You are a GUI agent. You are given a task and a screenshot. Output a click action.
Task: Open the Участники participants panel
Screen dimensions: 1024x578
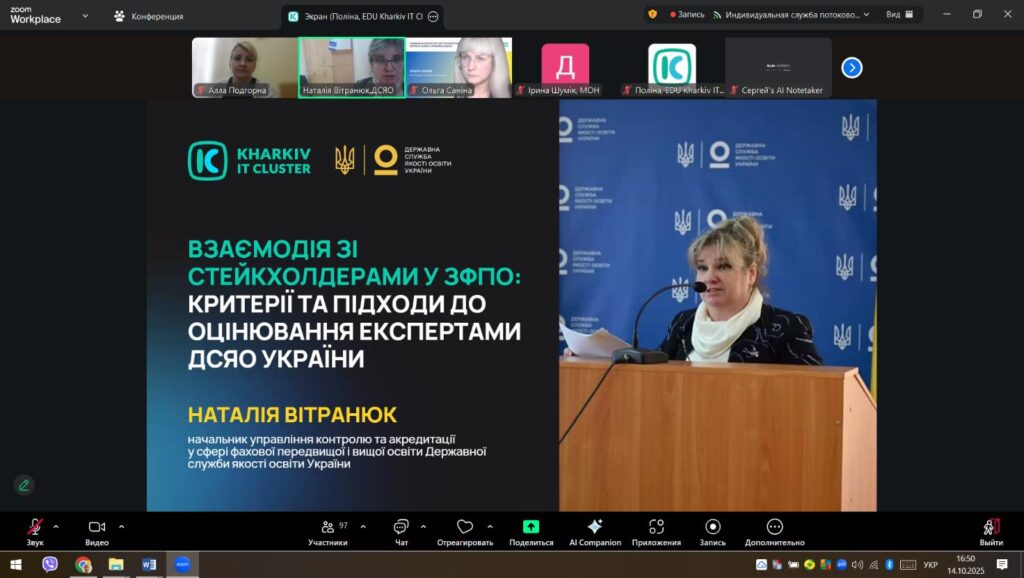328,527
